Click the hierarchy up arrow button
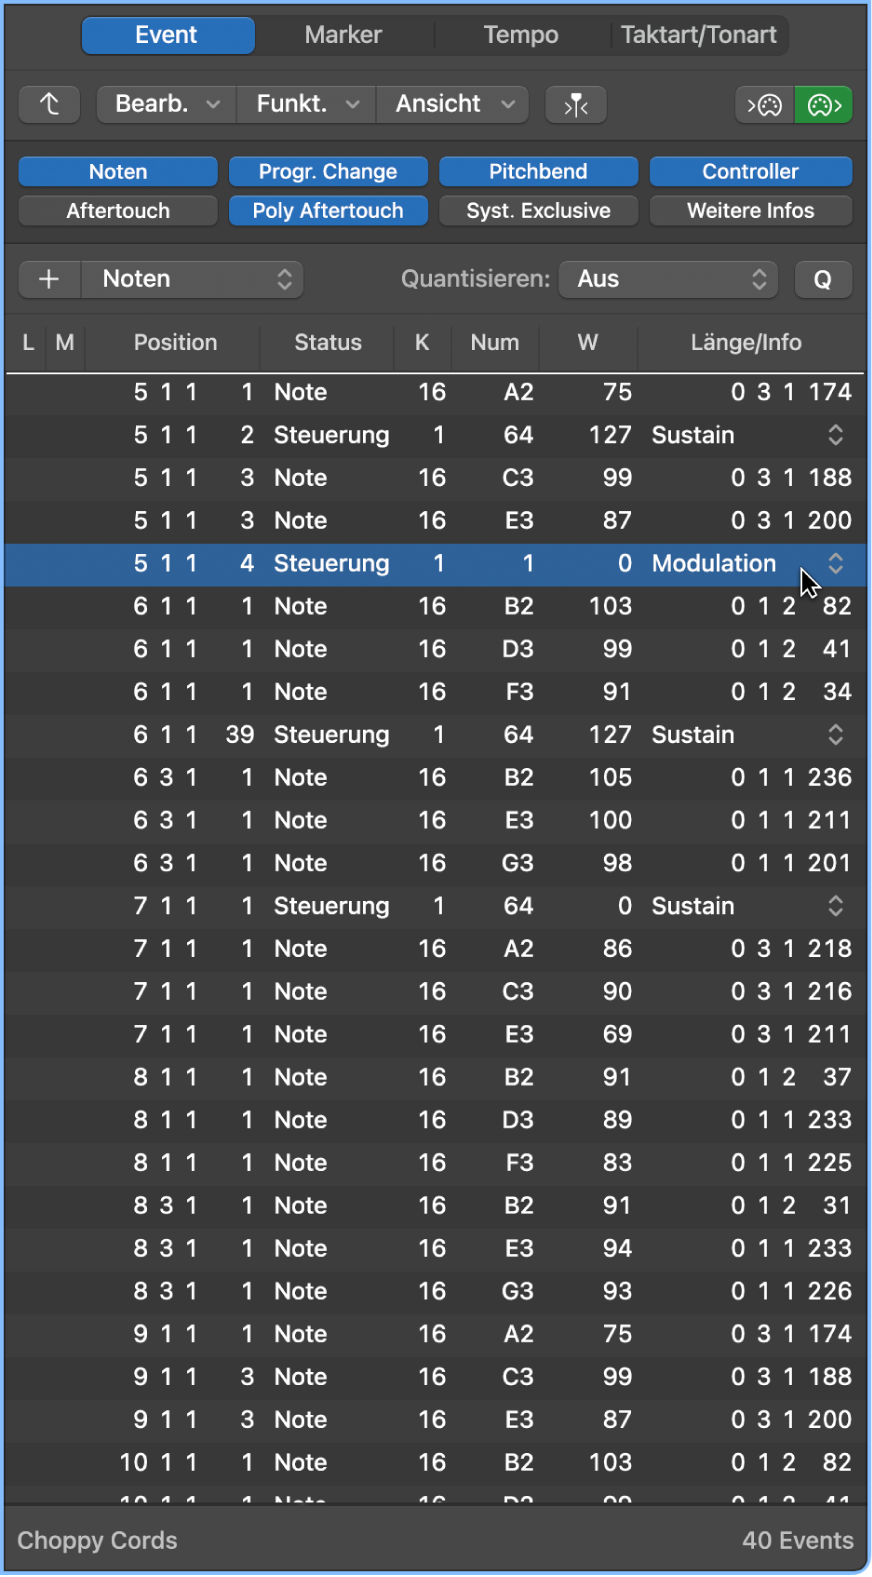This screenshot has width=872, height=1577. tap(49, 104)
